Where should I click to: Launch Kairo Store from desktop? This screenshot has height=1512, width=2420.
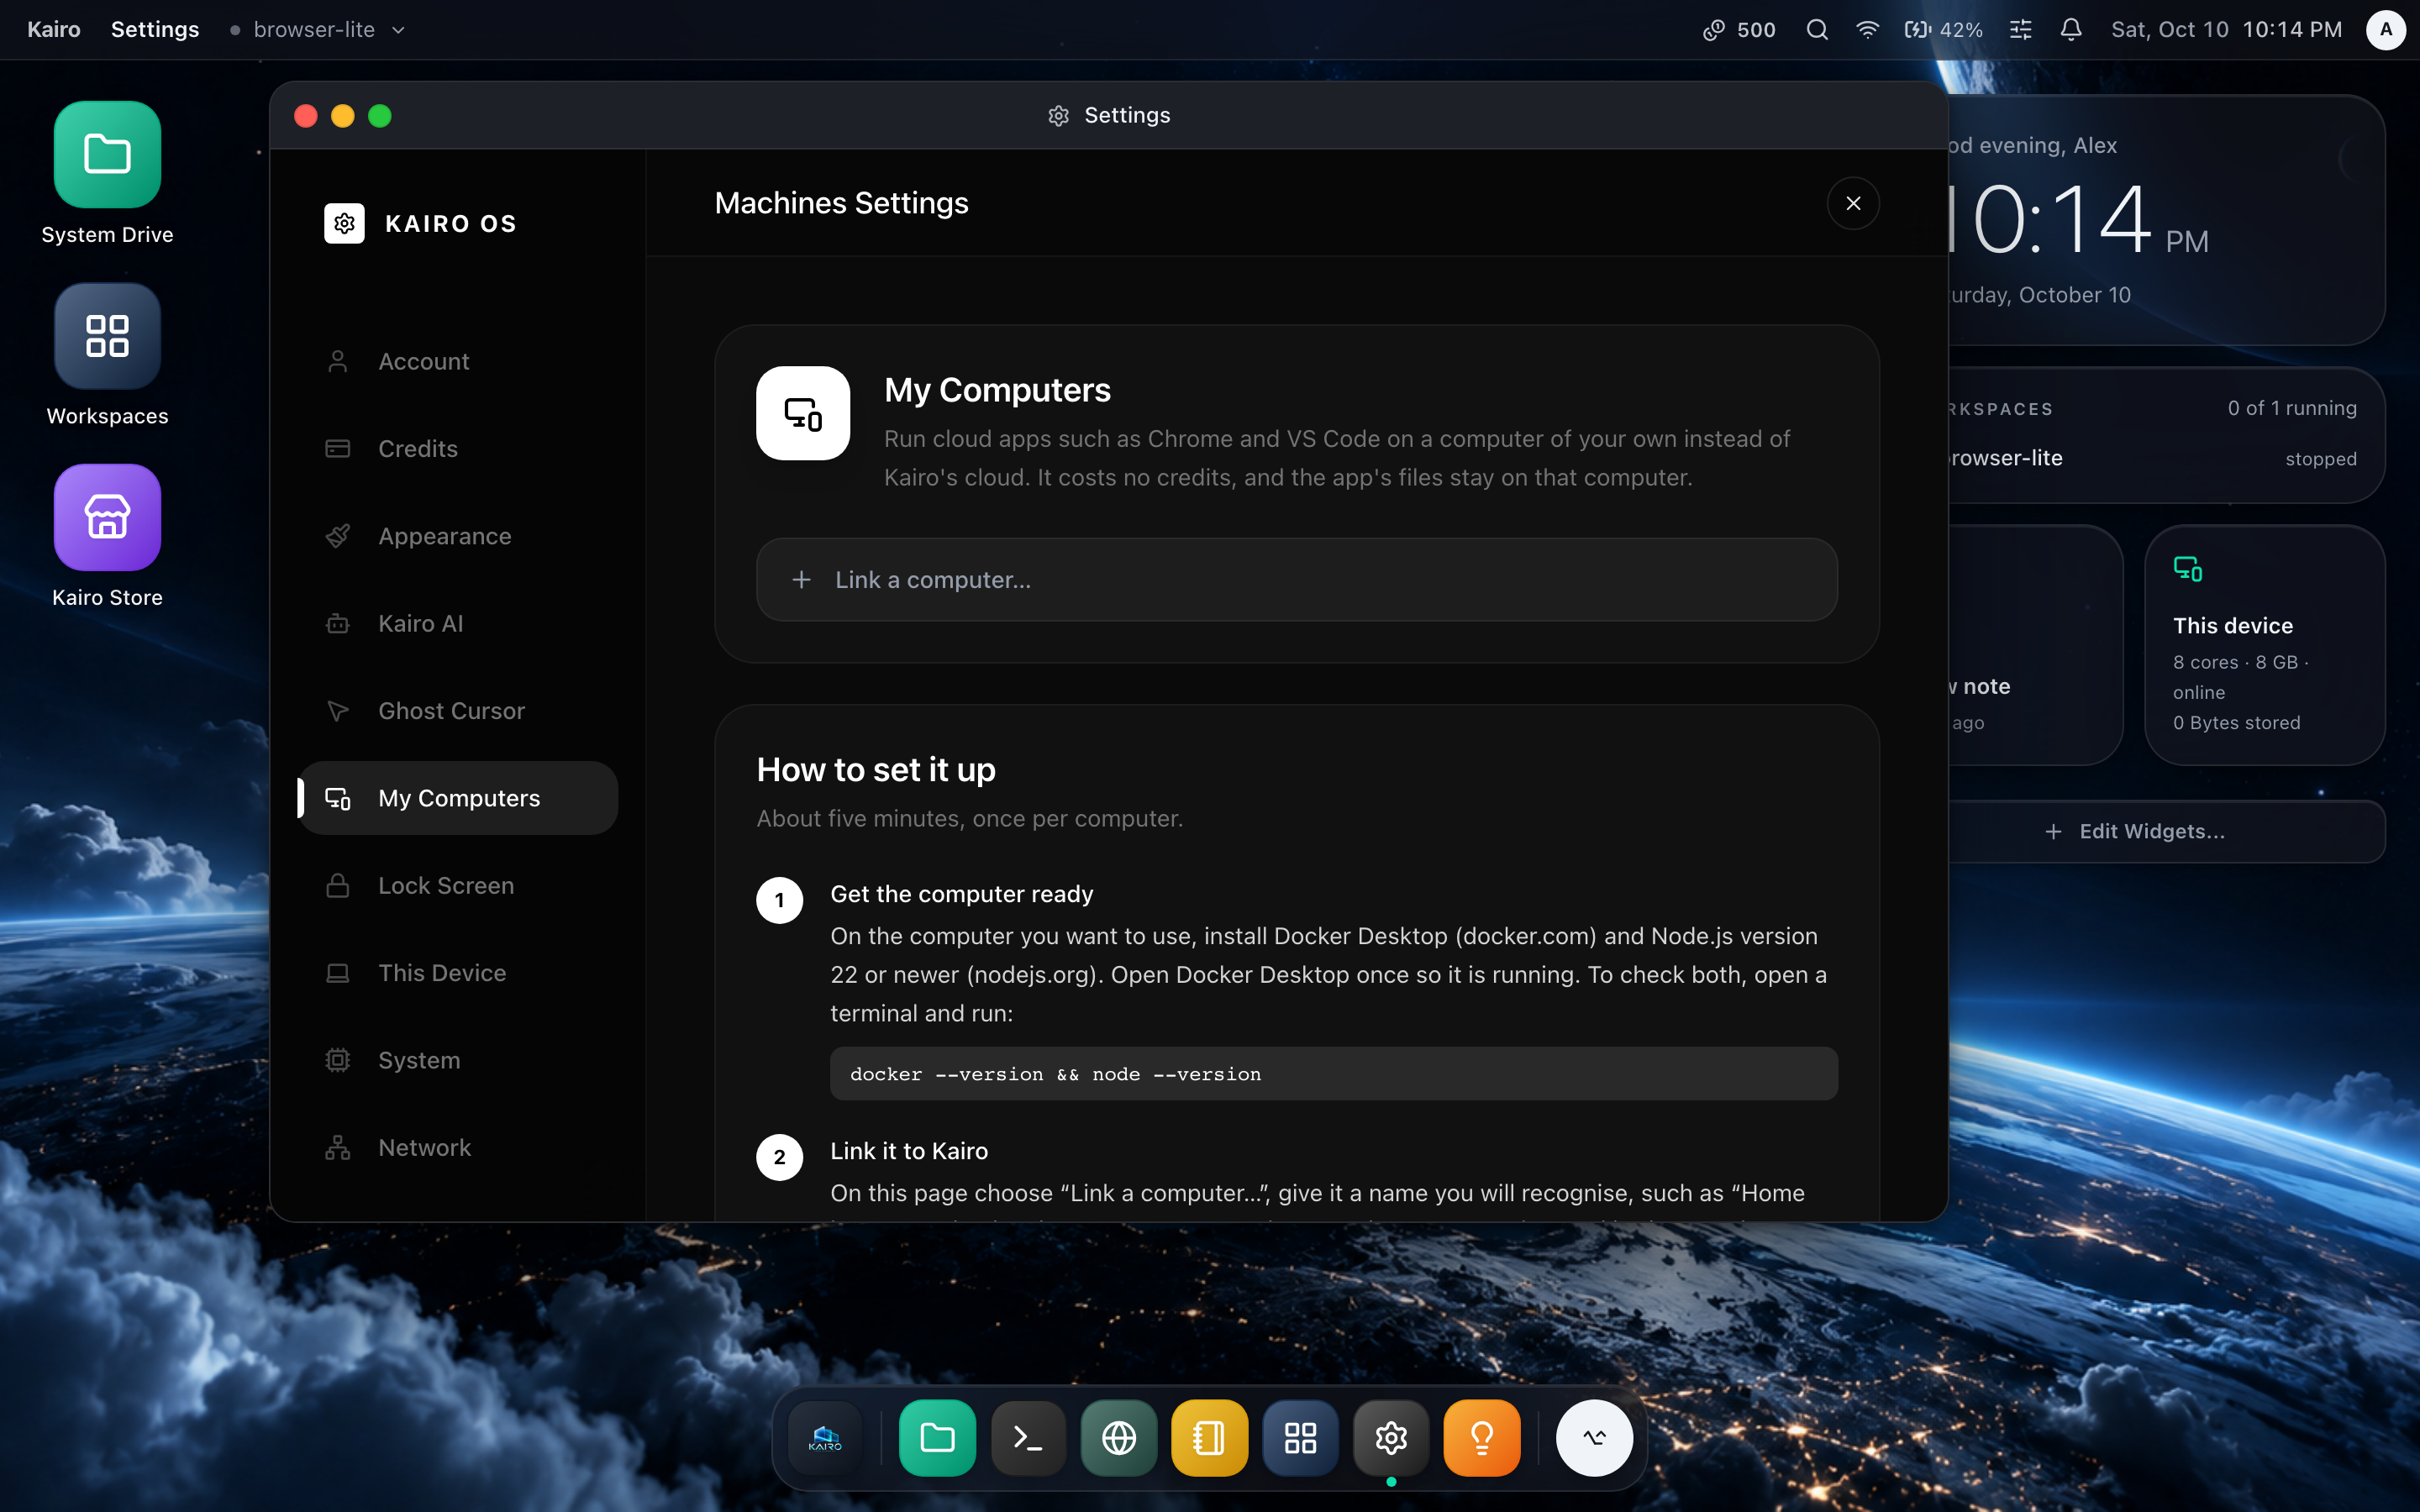pyautogui.click(x=107, y=517)
